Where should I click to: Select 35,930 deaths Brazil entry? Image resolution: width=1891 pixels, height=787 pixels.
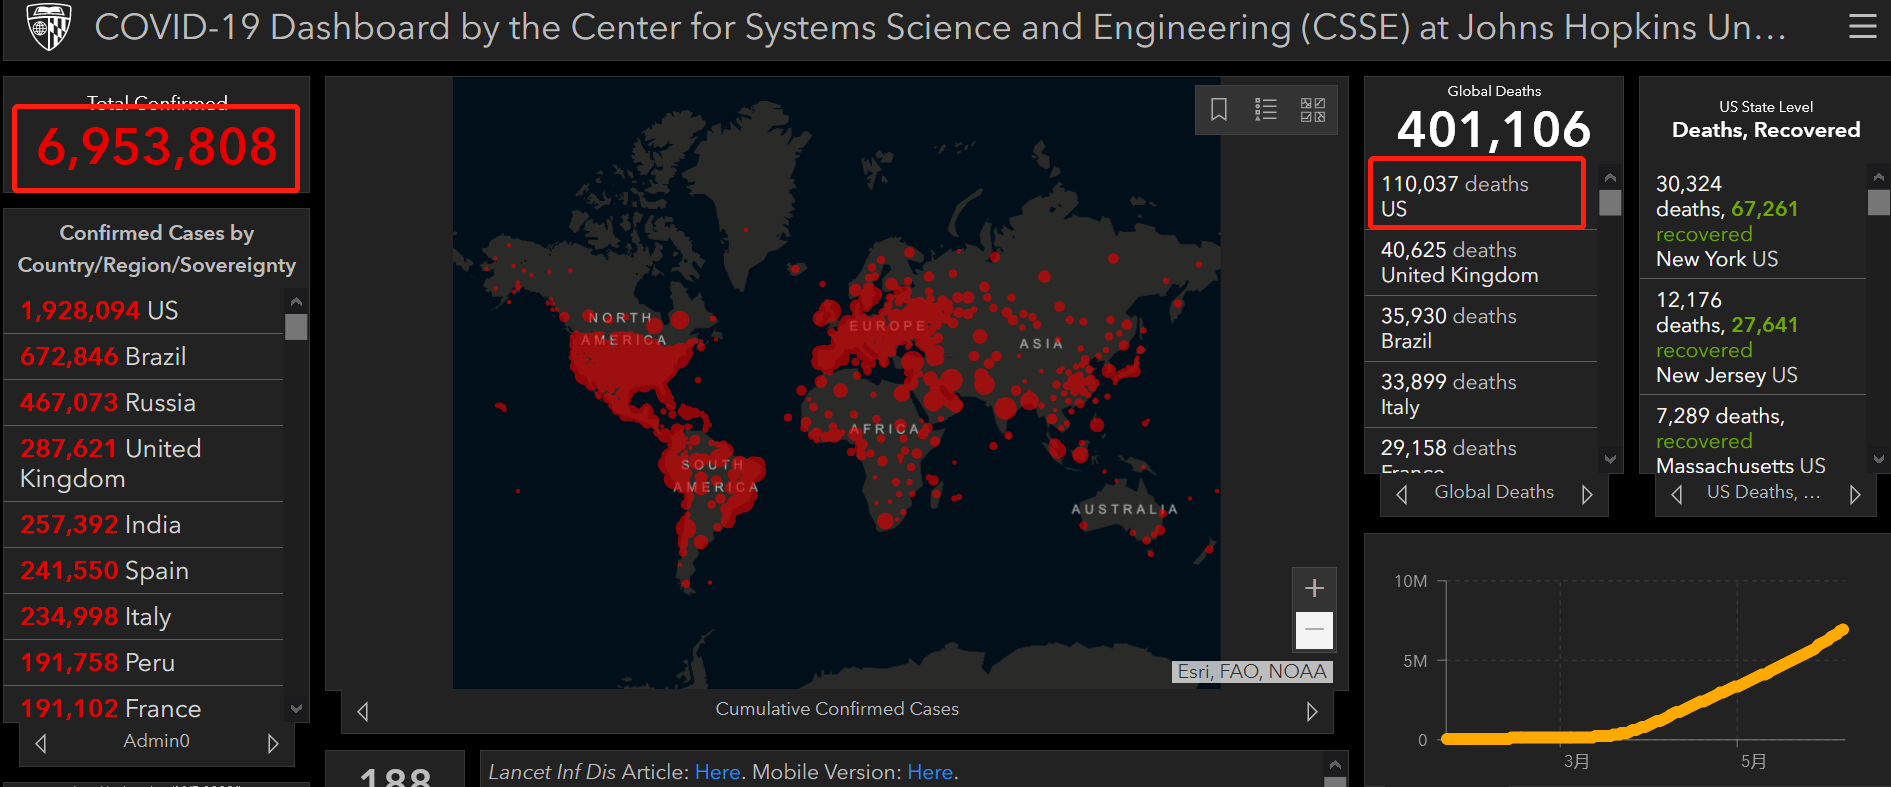1481,329
